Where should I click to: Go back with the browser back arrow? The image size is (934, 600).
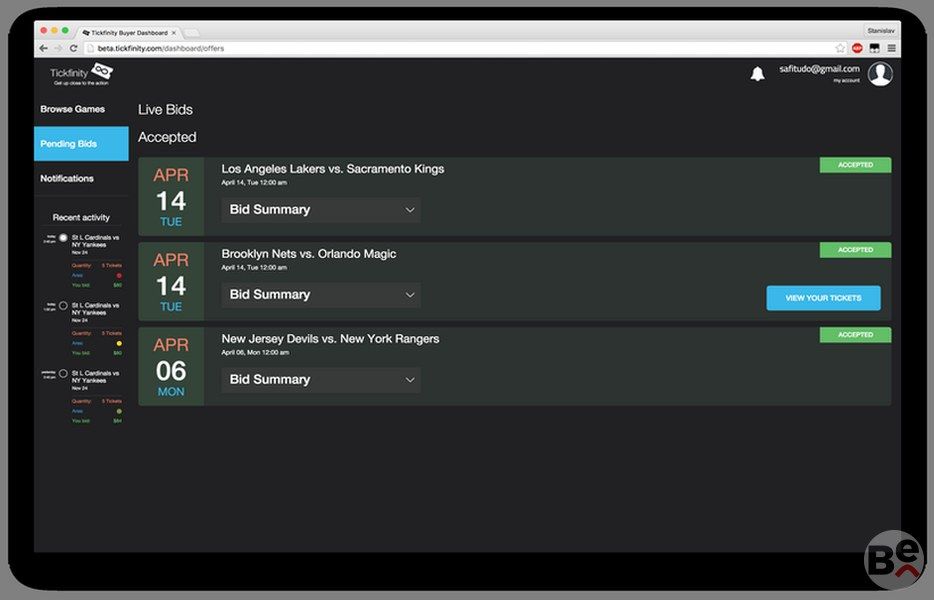(x=43, y=48)
